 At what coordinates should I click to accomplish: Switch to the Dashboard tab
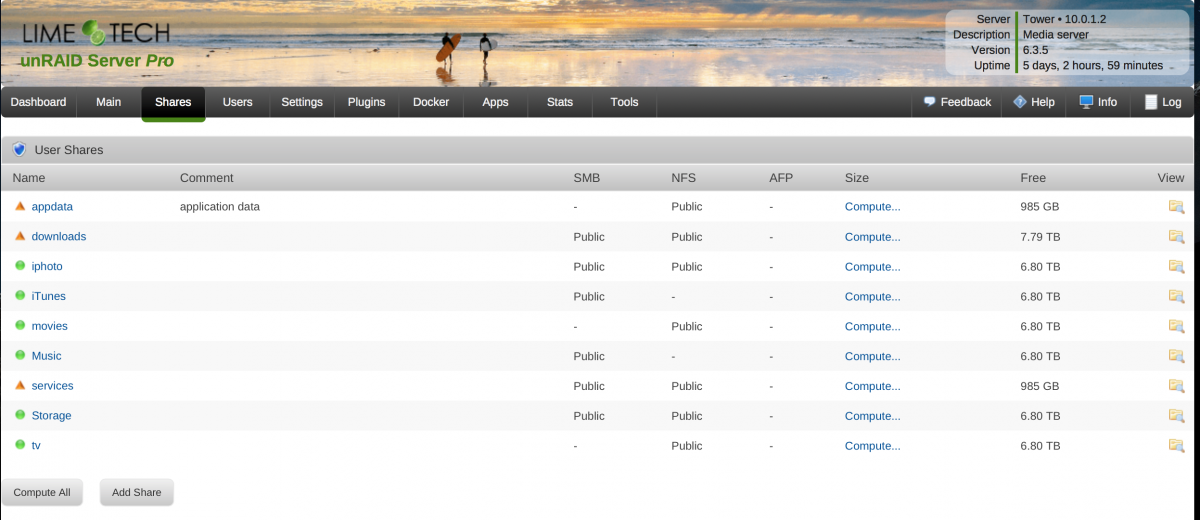38,102
